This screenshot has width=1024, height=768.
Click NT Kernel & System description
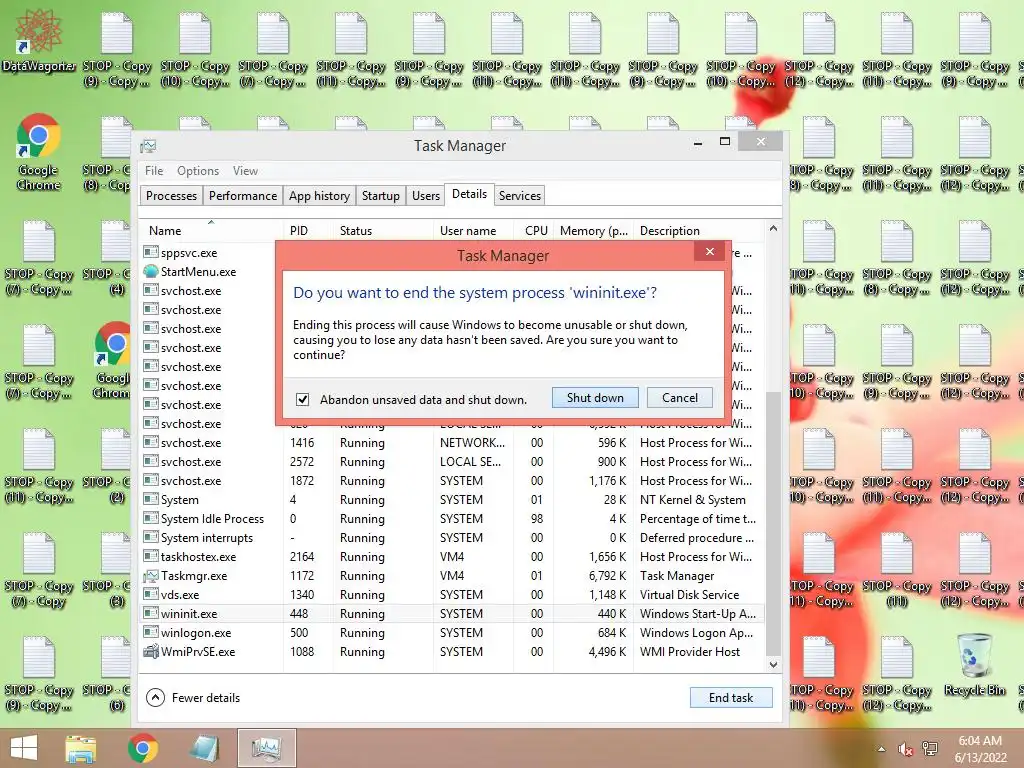[x=692, y=499]
